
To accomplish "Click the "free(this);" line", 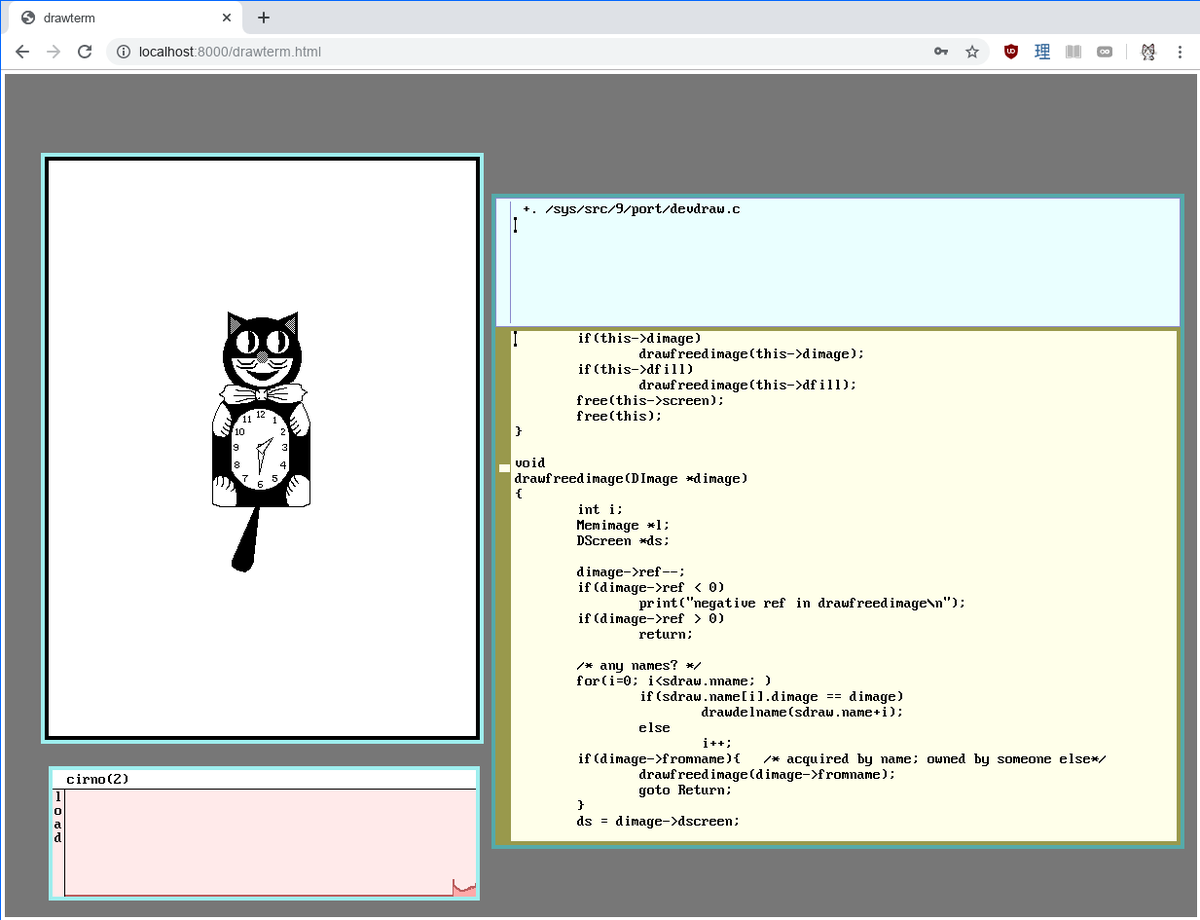I will (x=619, y=416).
